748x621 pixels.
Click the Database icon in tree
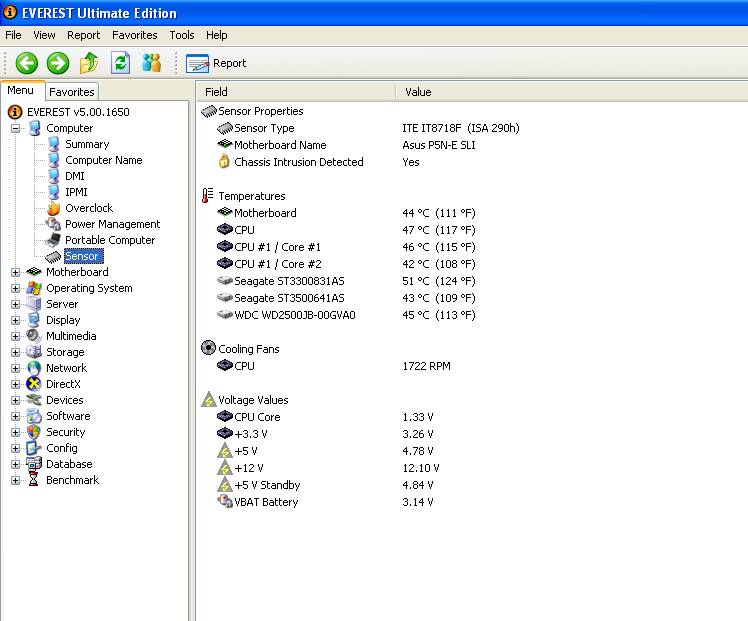[x=34, y=464]
